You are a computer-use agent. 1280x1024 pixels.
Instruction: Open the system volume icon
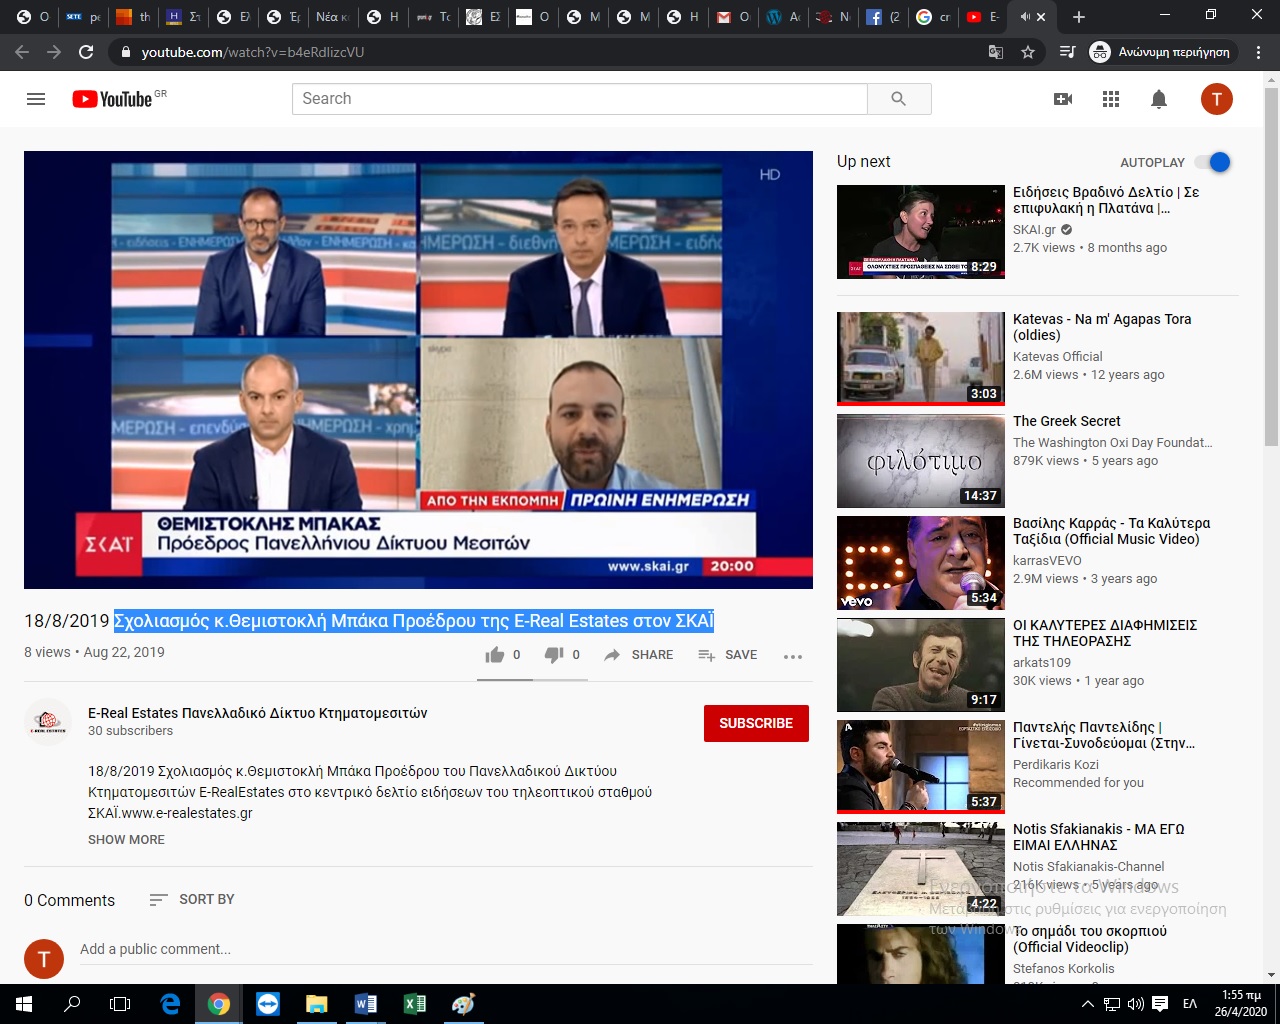pos(1136,1004)
